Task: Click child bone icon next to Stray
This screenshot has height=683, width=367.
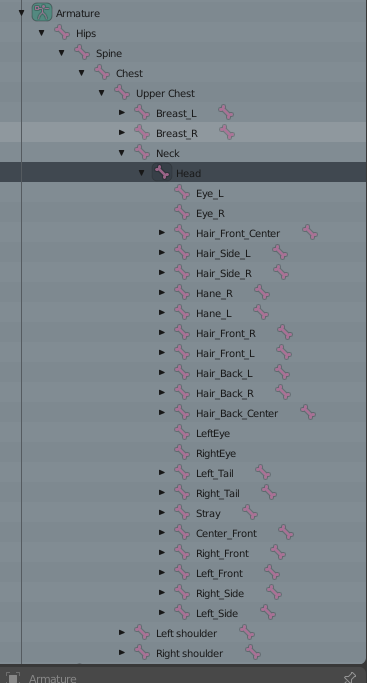Action: coord(250,512)
